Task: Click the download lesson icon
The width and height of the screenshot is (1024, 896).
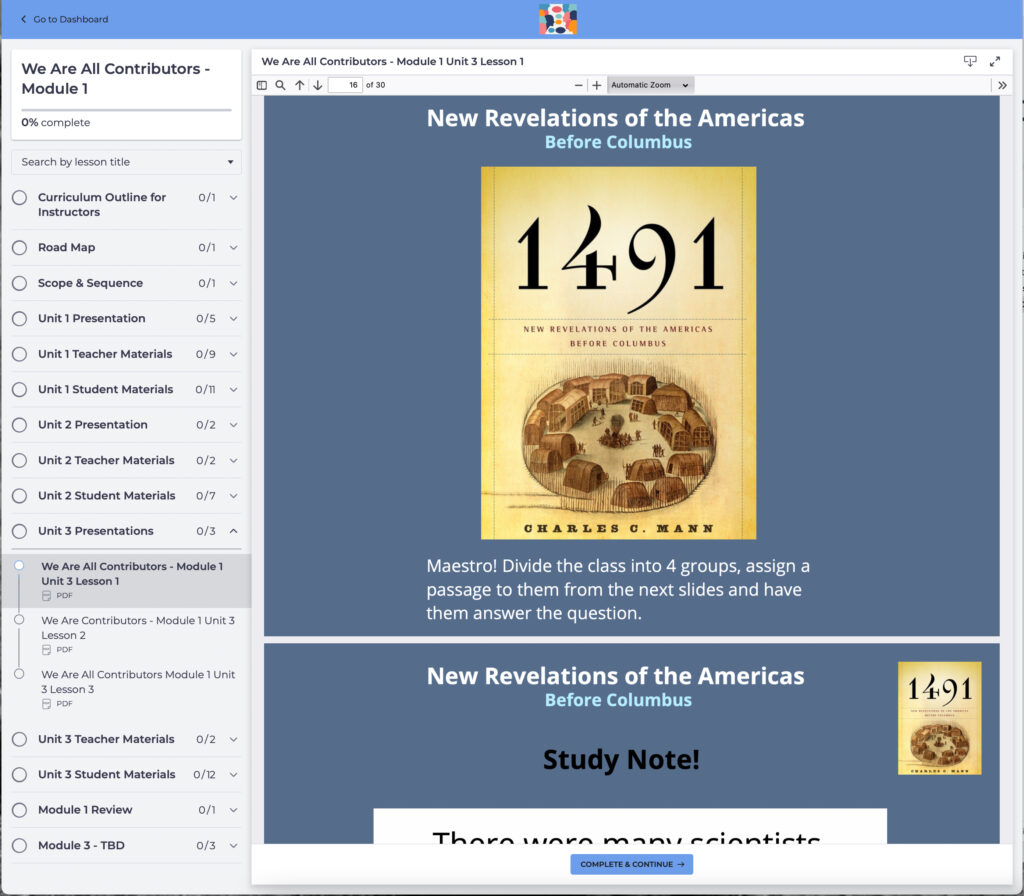Action: coord(969,62)
